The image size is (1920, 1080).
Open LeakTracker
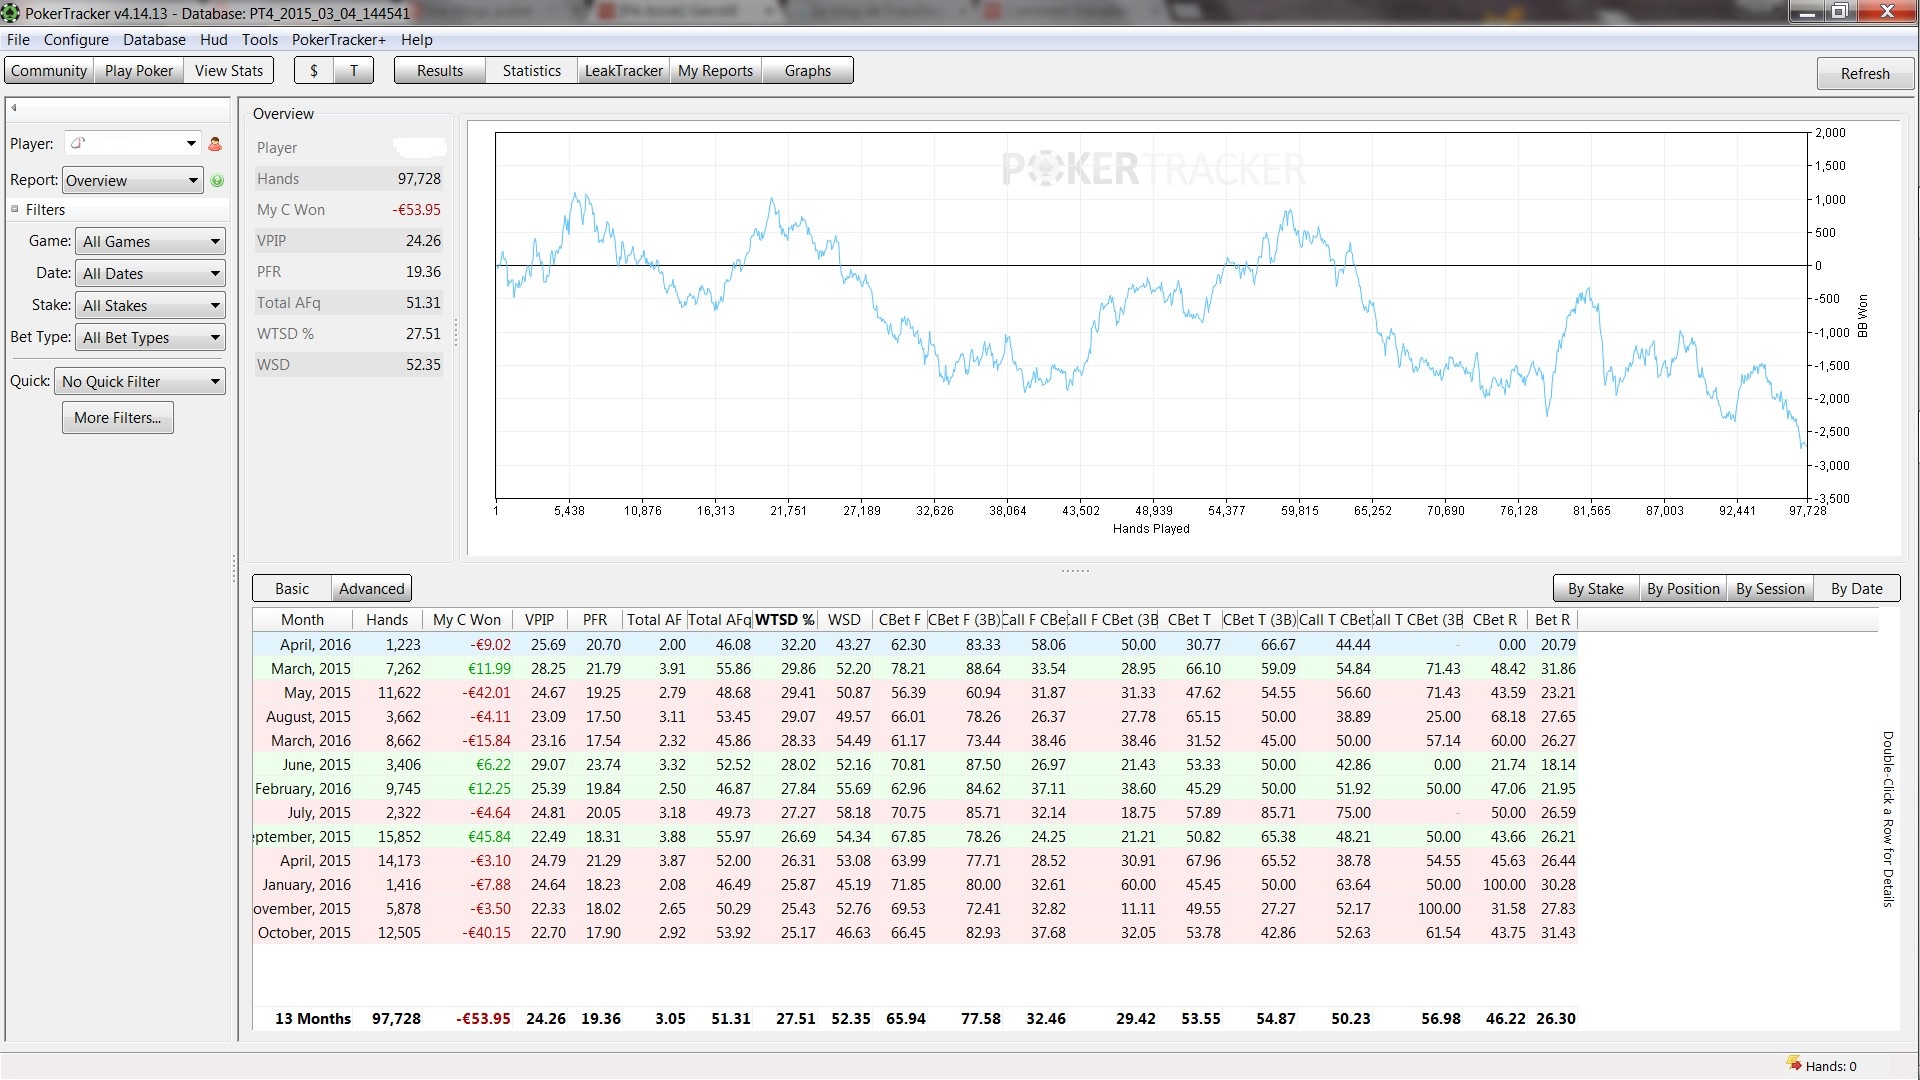click(624, 71)
